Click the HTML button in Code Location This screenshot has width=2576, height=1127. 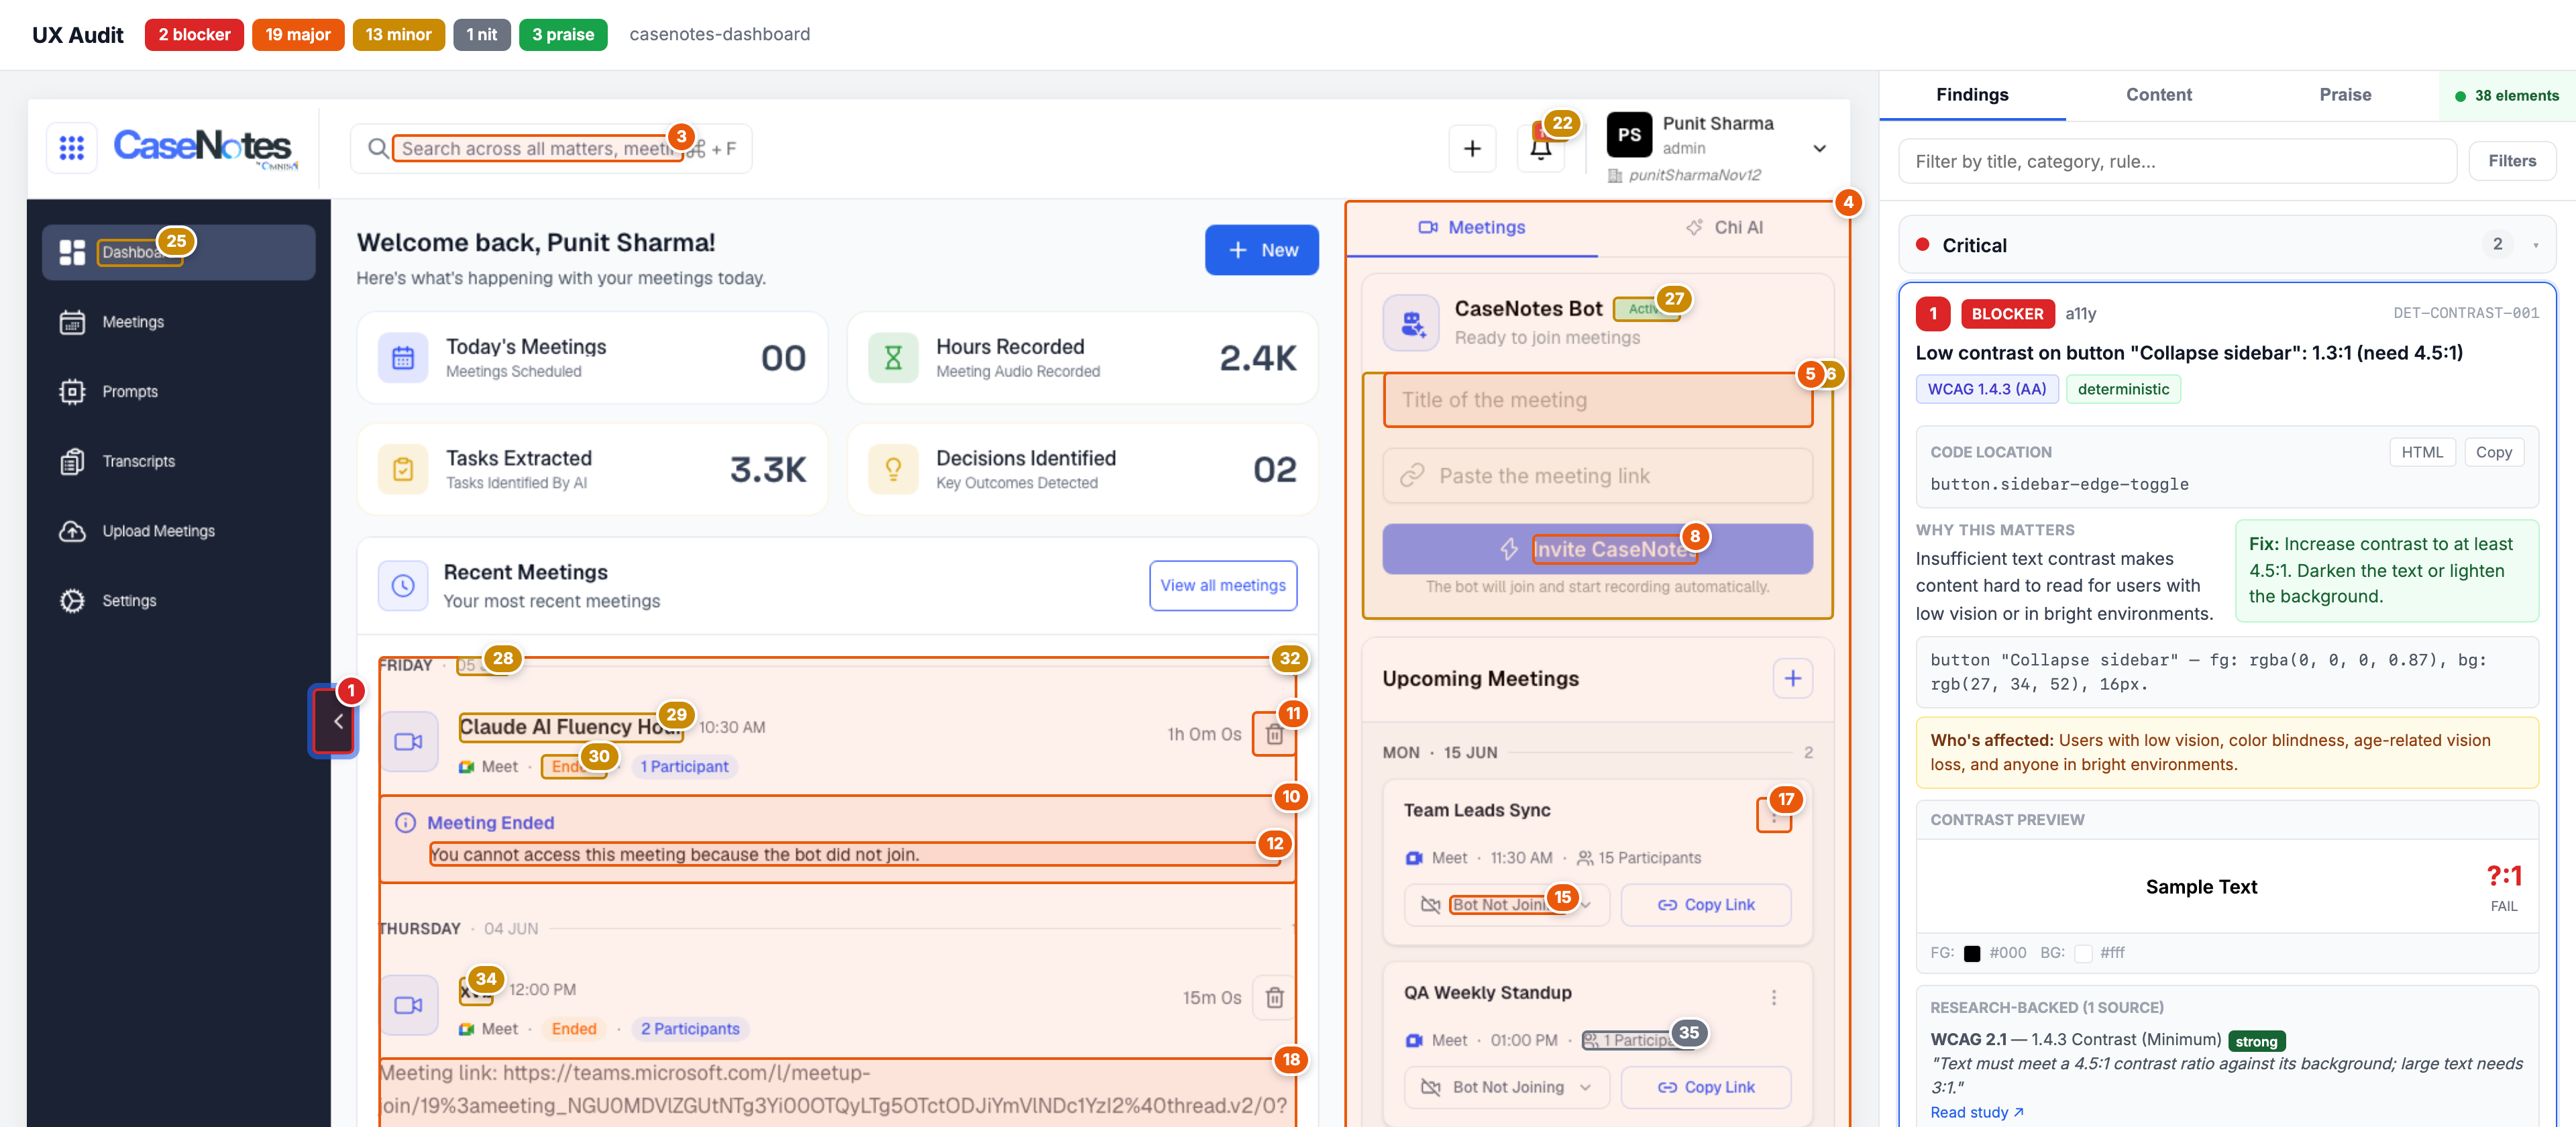2421,453
